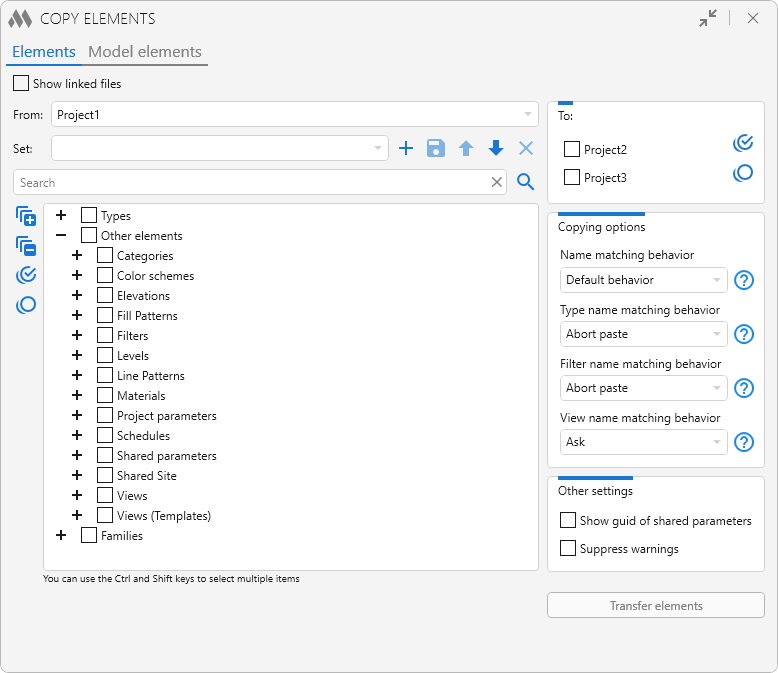The image size is (778, 673).
Task: Check Project2 as target project
Action: point(572,149)
